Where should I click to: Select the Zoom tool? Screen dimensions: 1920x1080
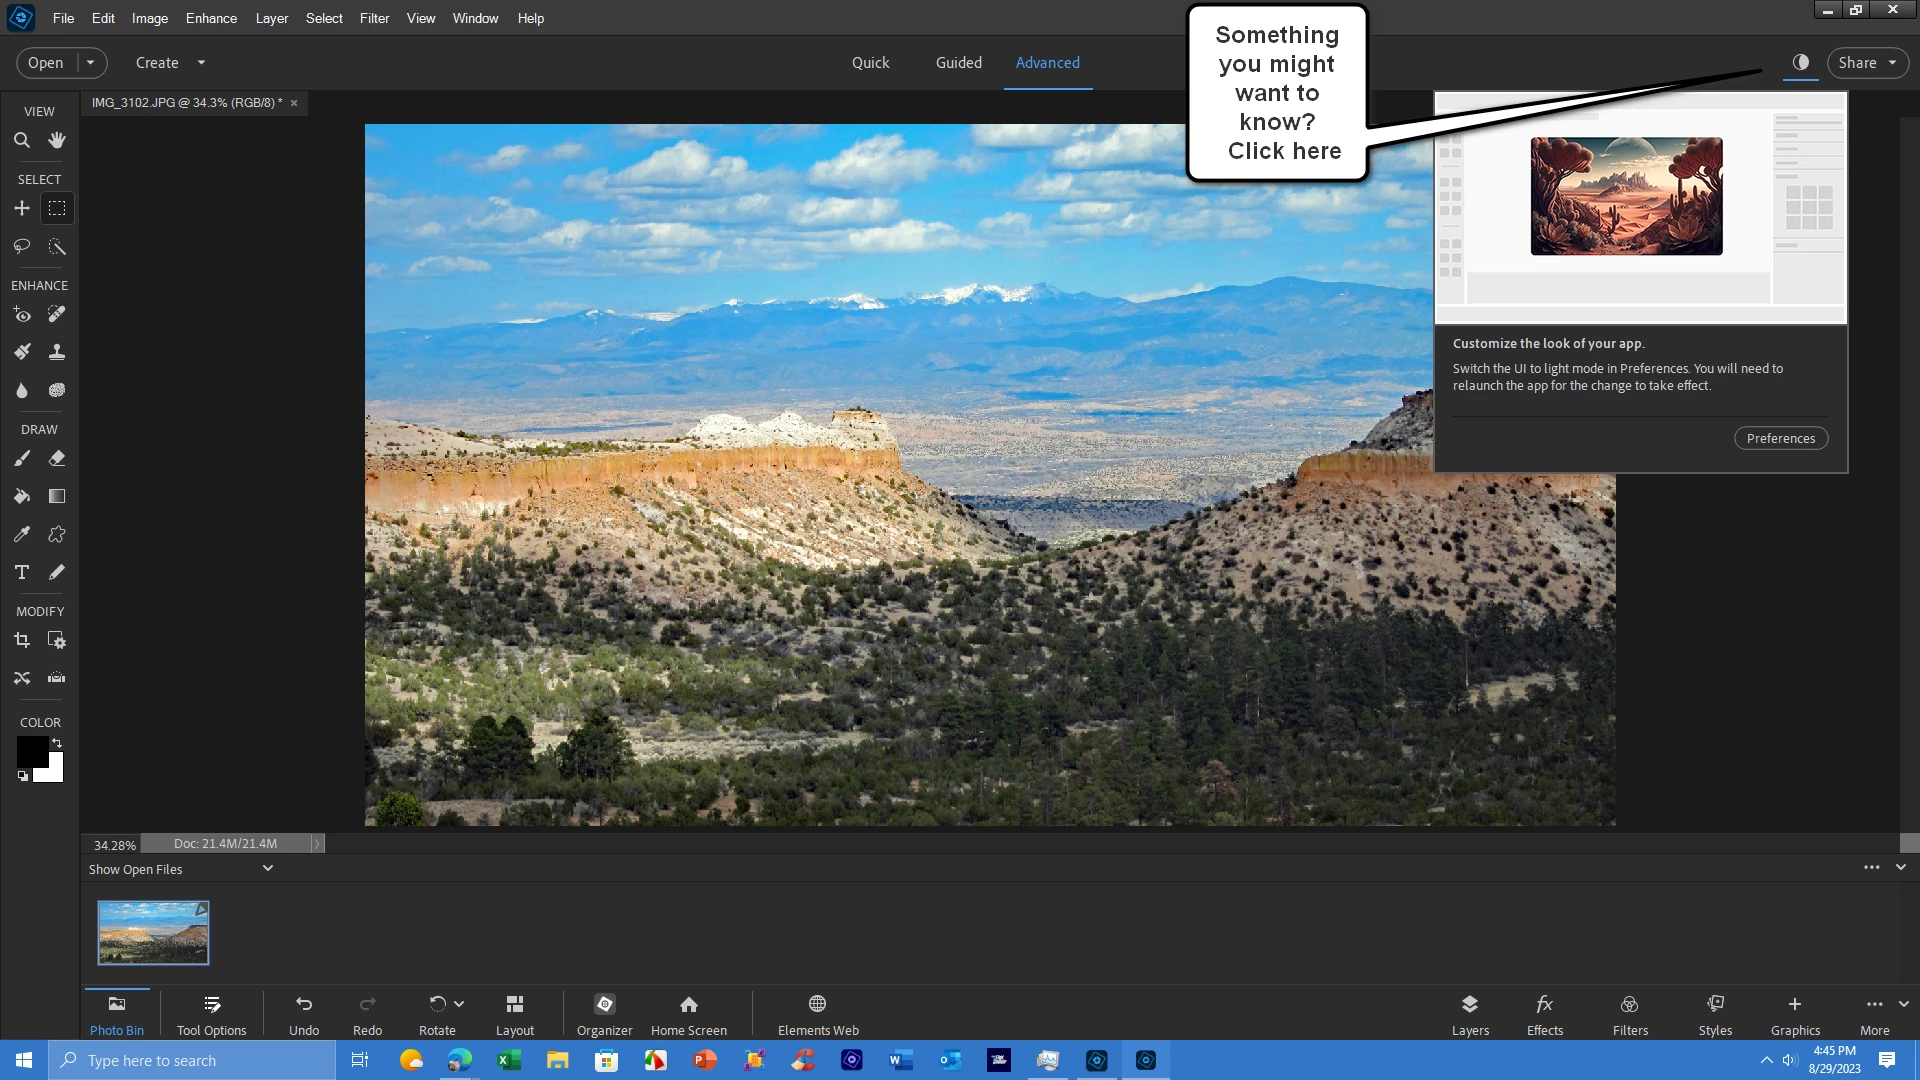pos(21,140)
